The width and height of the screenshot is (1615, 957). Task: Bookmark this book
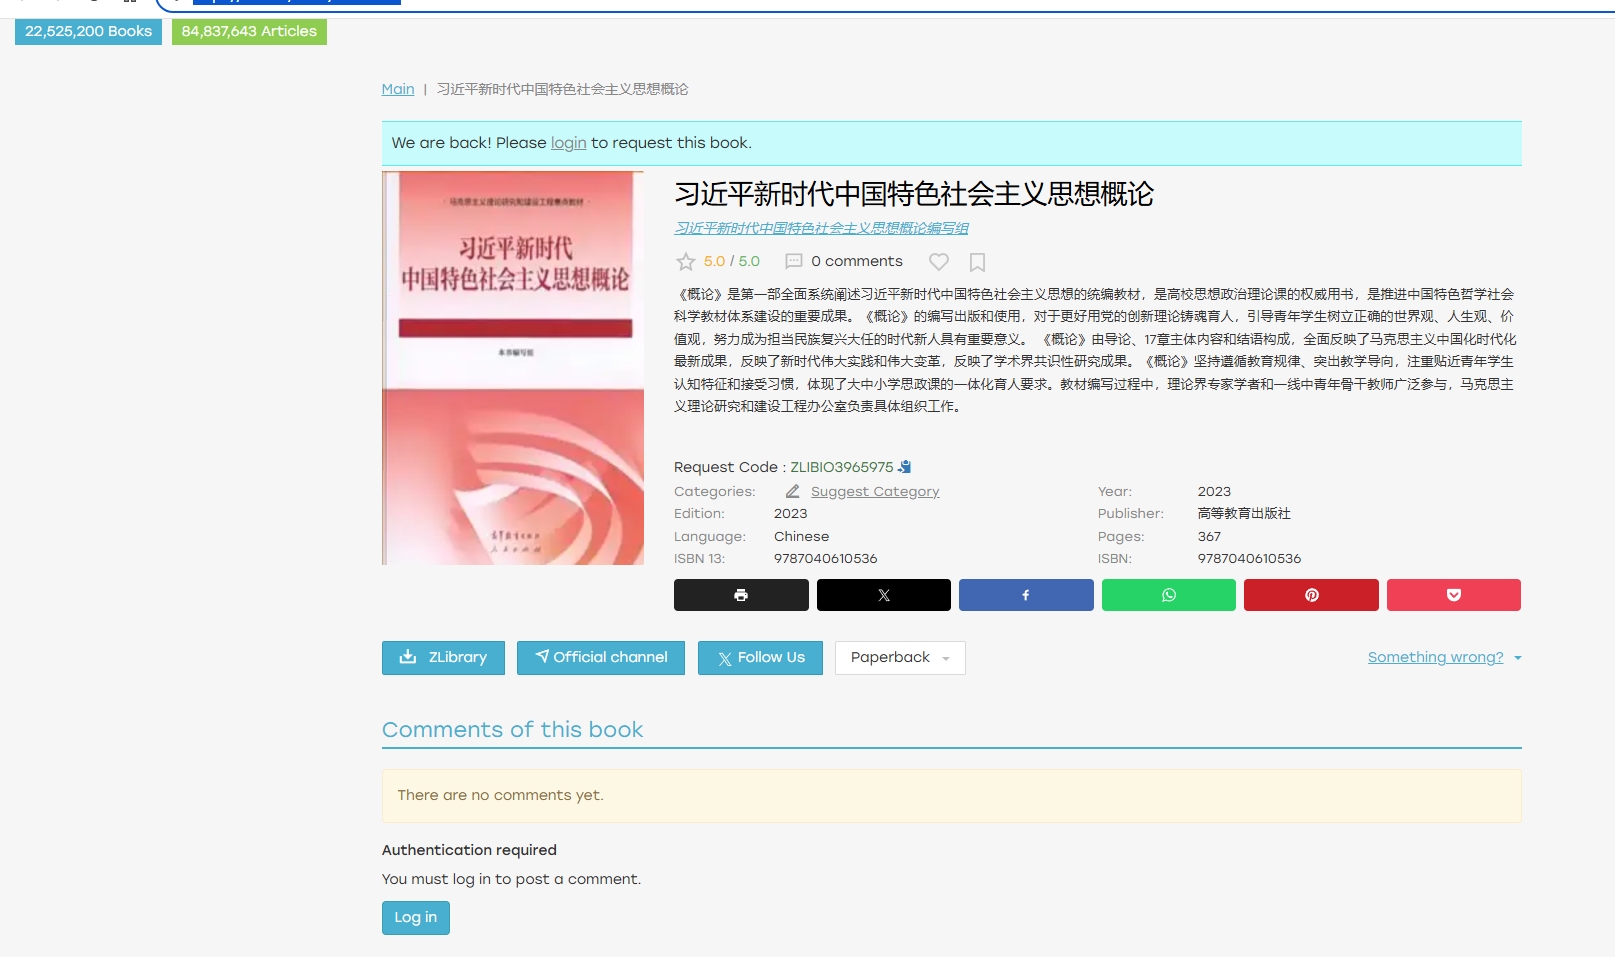[x=977, y=262]
